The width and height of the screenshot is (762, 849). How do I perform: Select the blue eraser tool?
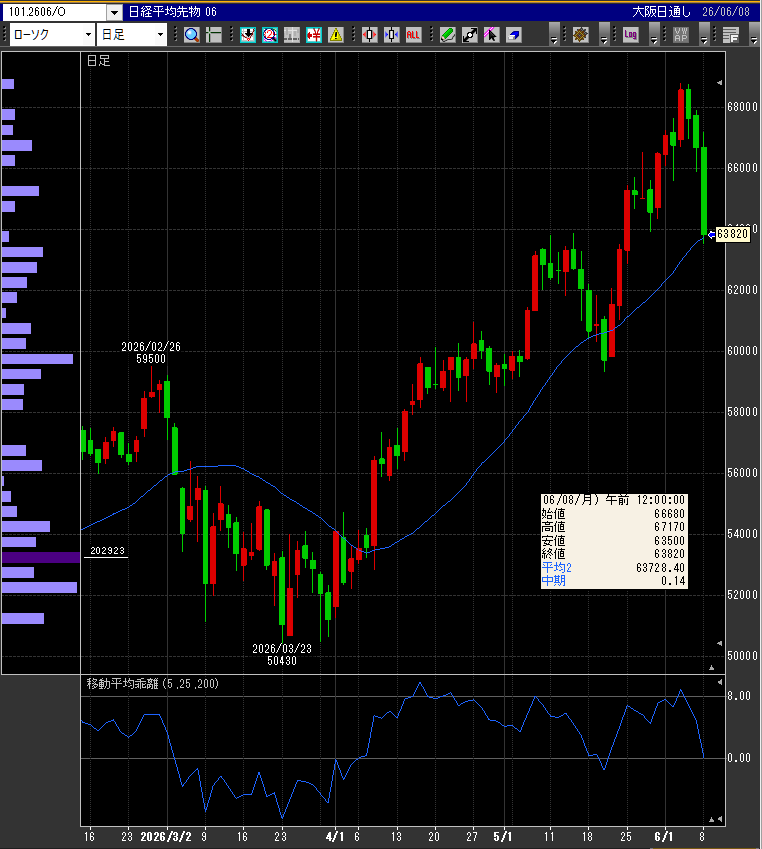(513, 35)
